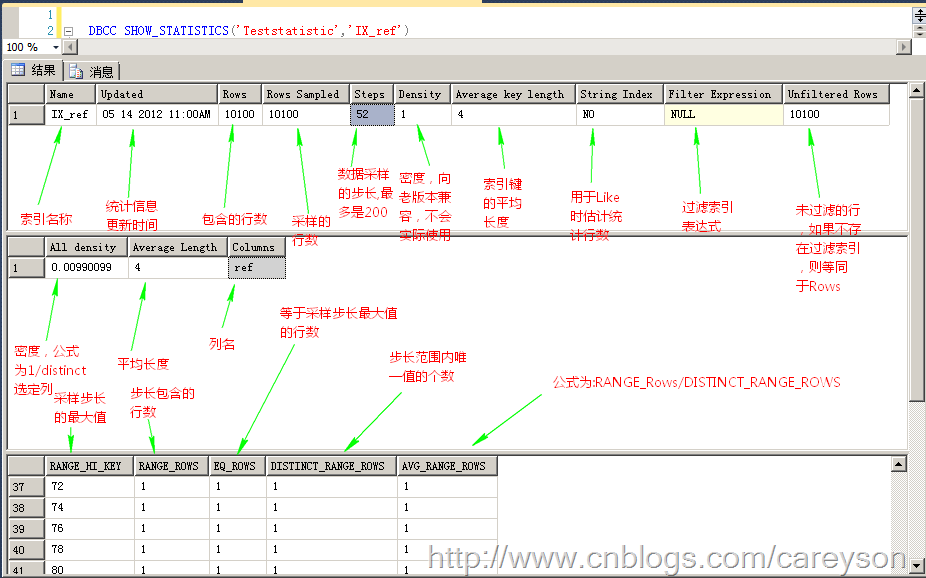
Task: Click the editor split-pane handle icon
Action: click(918, 16)
